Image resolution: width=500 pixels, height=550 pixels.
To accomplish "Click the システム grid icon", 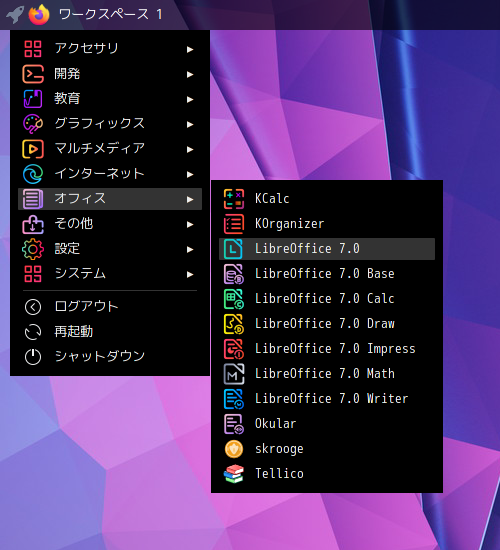I will tap(33, 274).
